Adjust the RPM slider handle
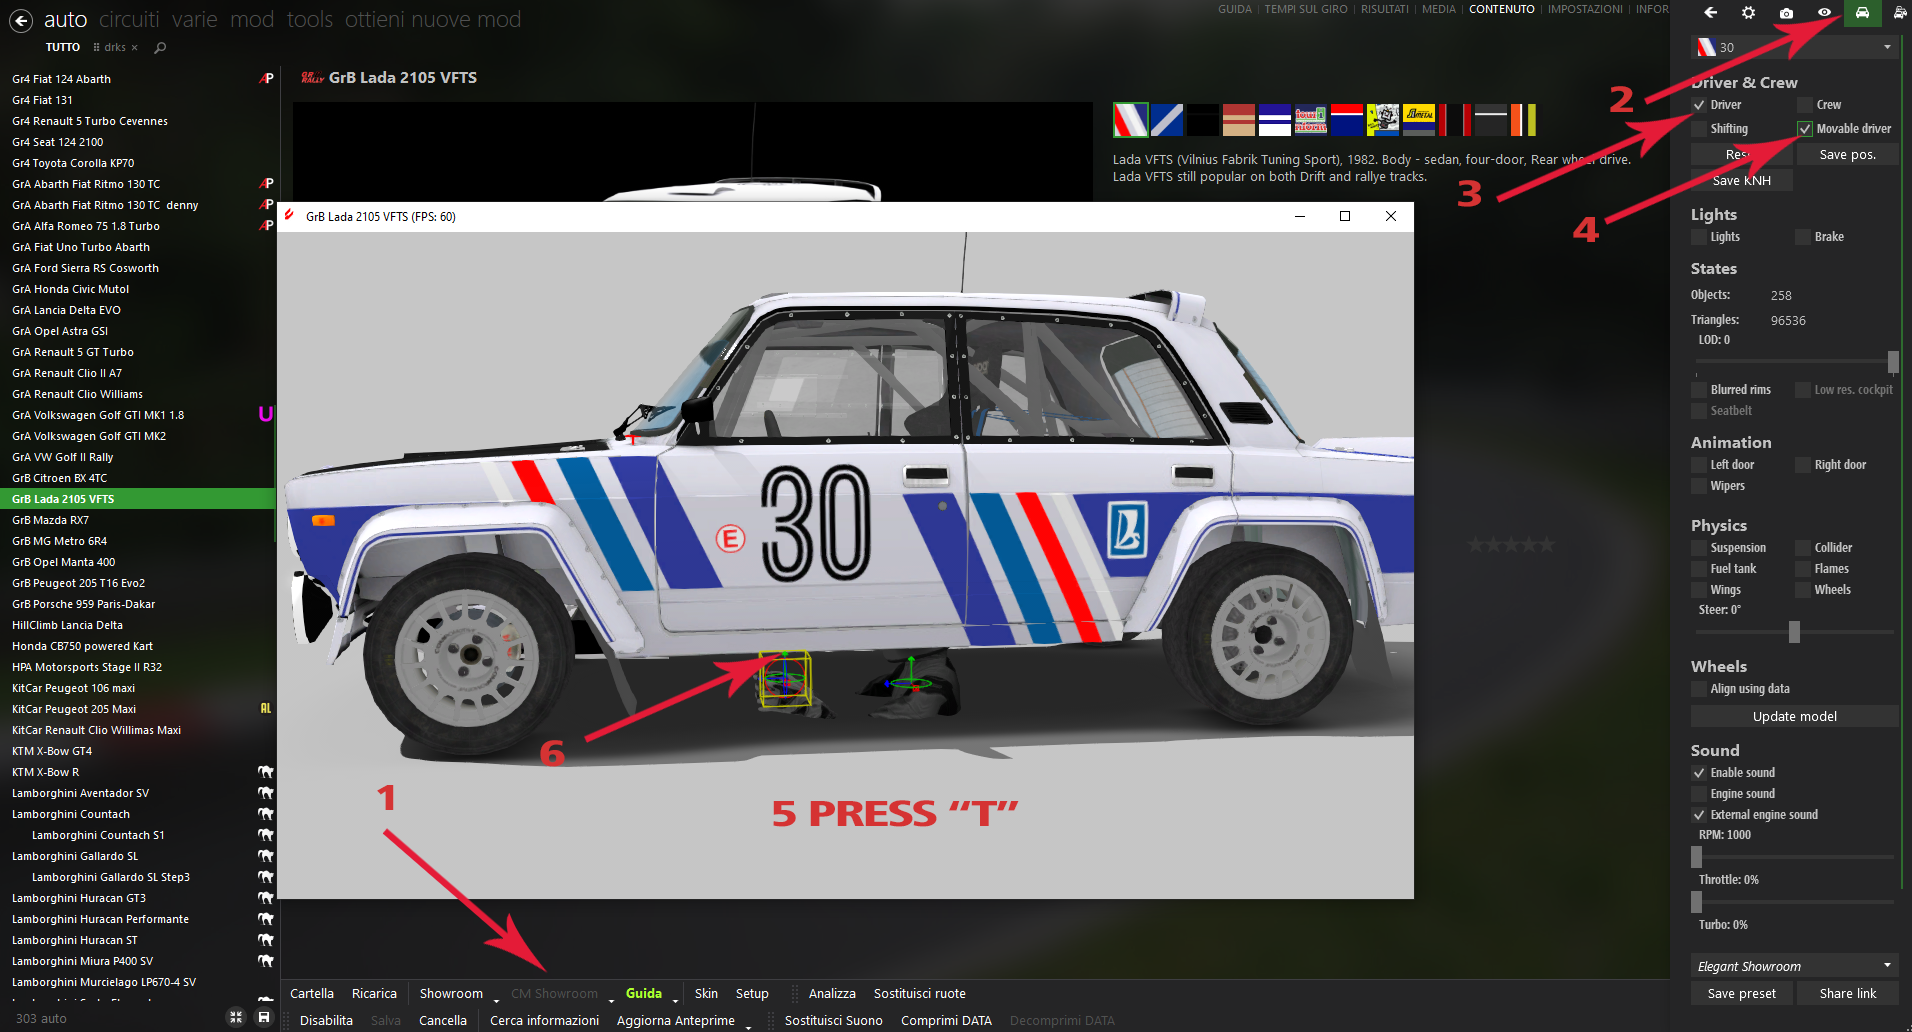This screenshot has width=1912, height=1032. pyautogui.click(x=1696, y=857)
